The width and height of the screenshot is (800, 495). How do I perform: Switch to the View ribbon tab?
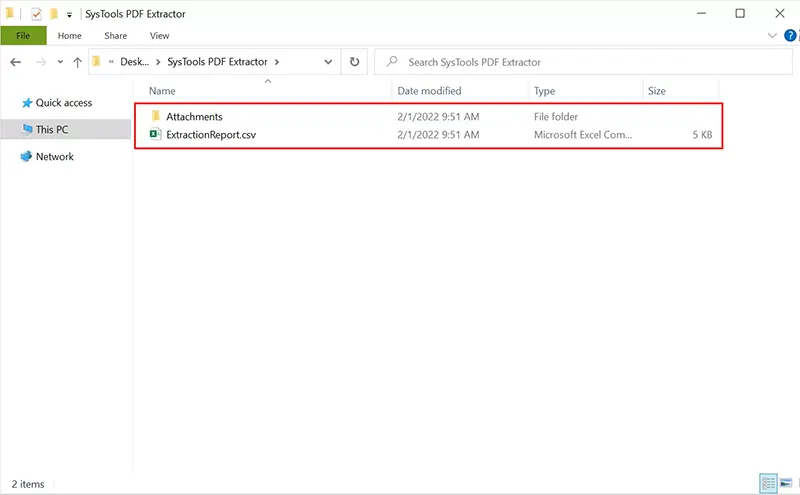[159, 36]
